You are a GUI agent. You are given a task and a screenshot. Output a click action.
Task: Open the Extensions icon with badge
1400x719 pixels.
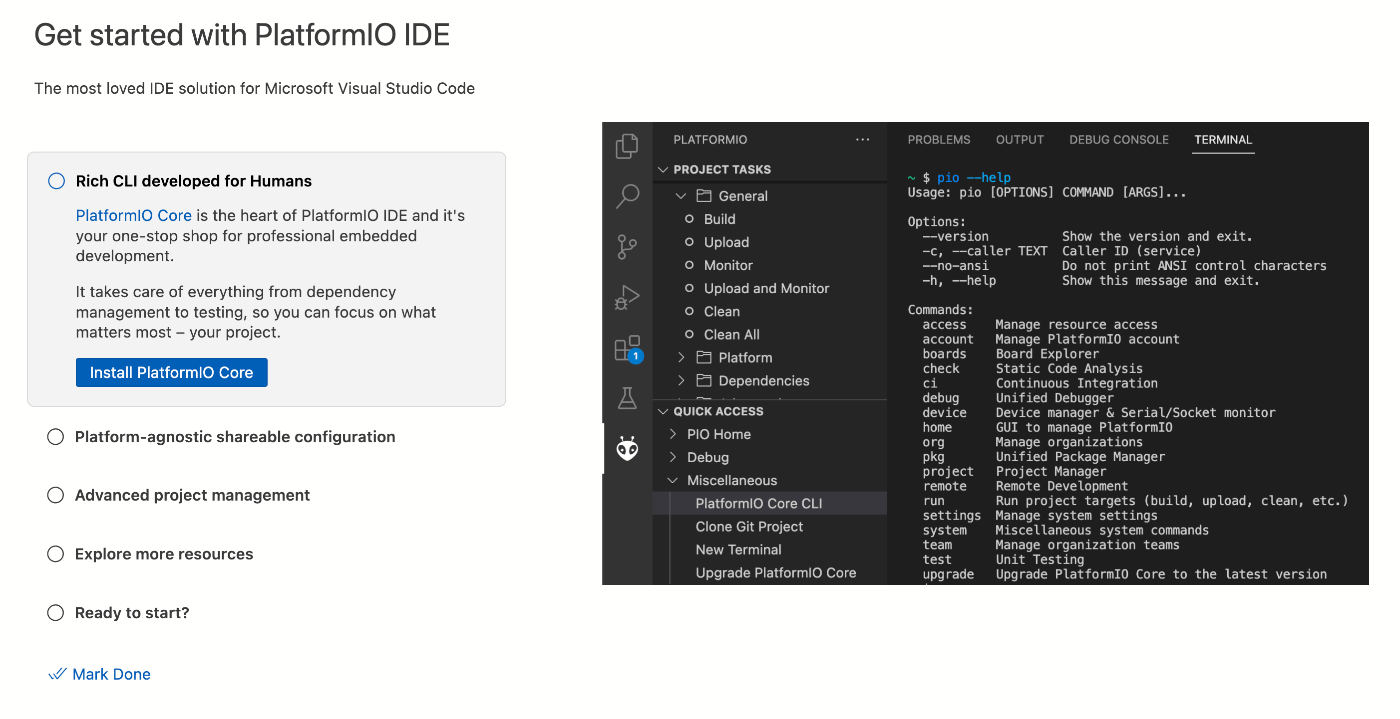[x=627, y=348]
